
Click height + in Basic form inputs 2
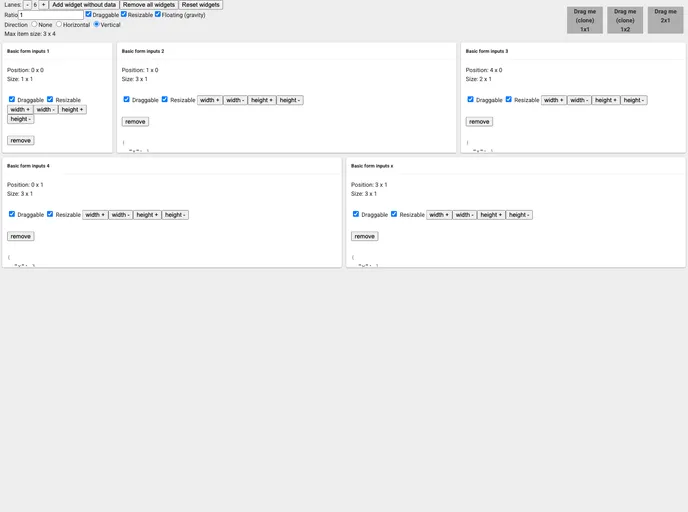tap(262, 100)
